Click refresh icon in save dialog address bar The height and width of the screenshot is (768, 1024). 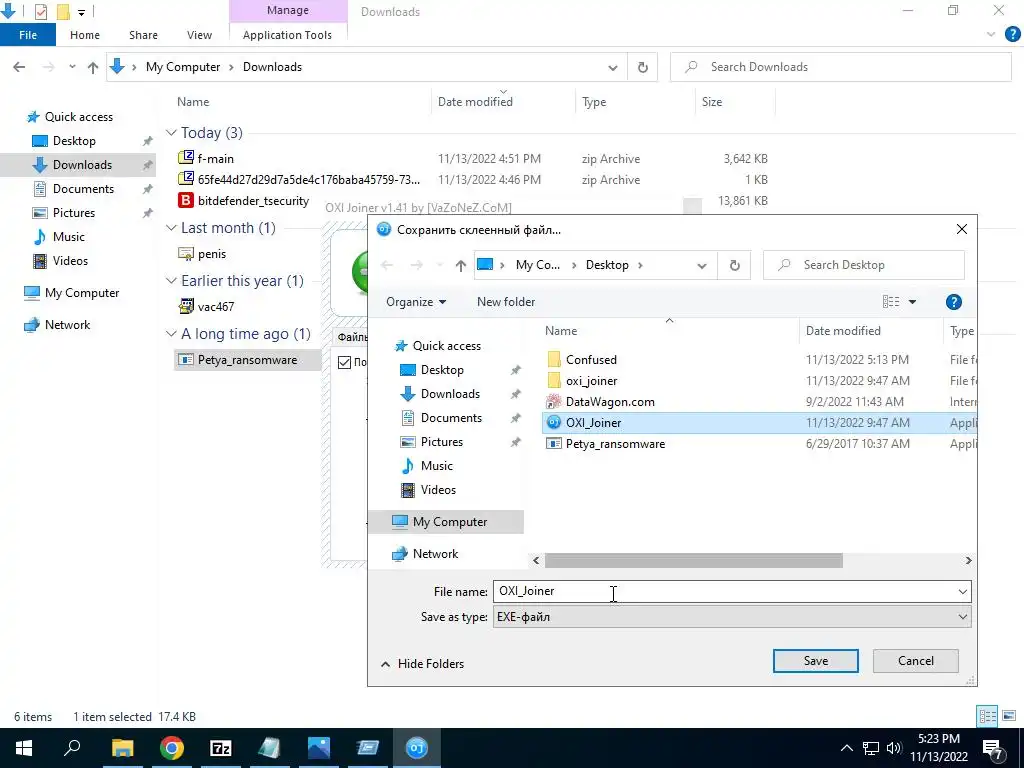[x=735, y=265]
